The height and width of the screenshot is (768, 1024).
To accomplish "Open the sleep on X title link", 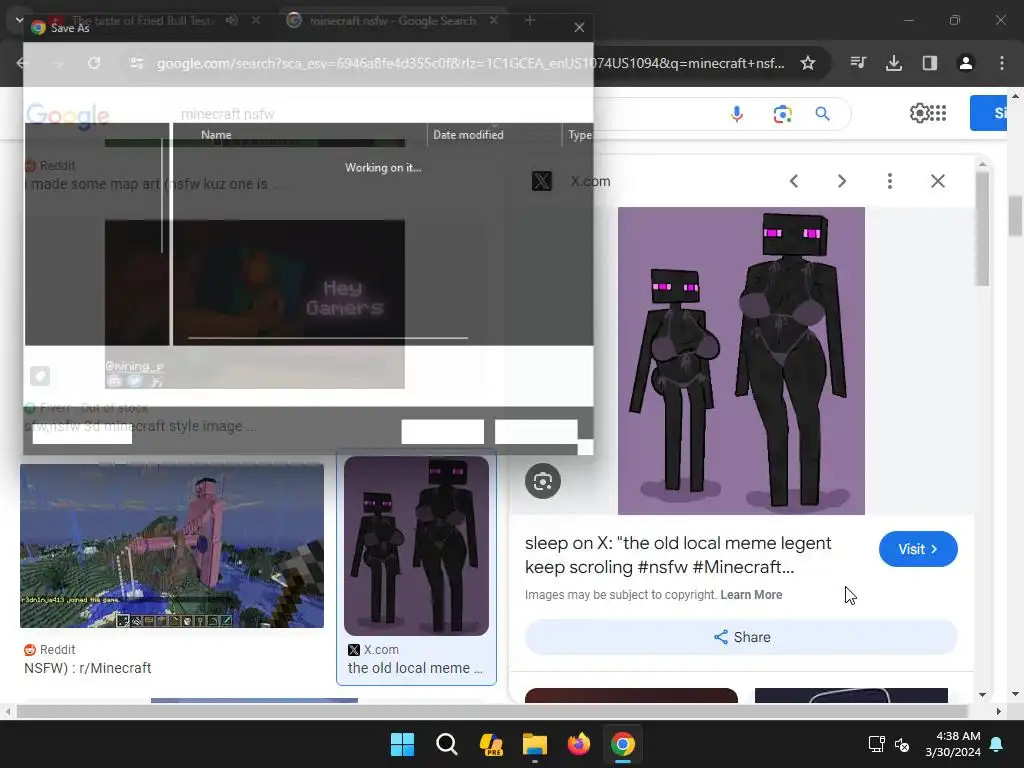I will [678, 555].
